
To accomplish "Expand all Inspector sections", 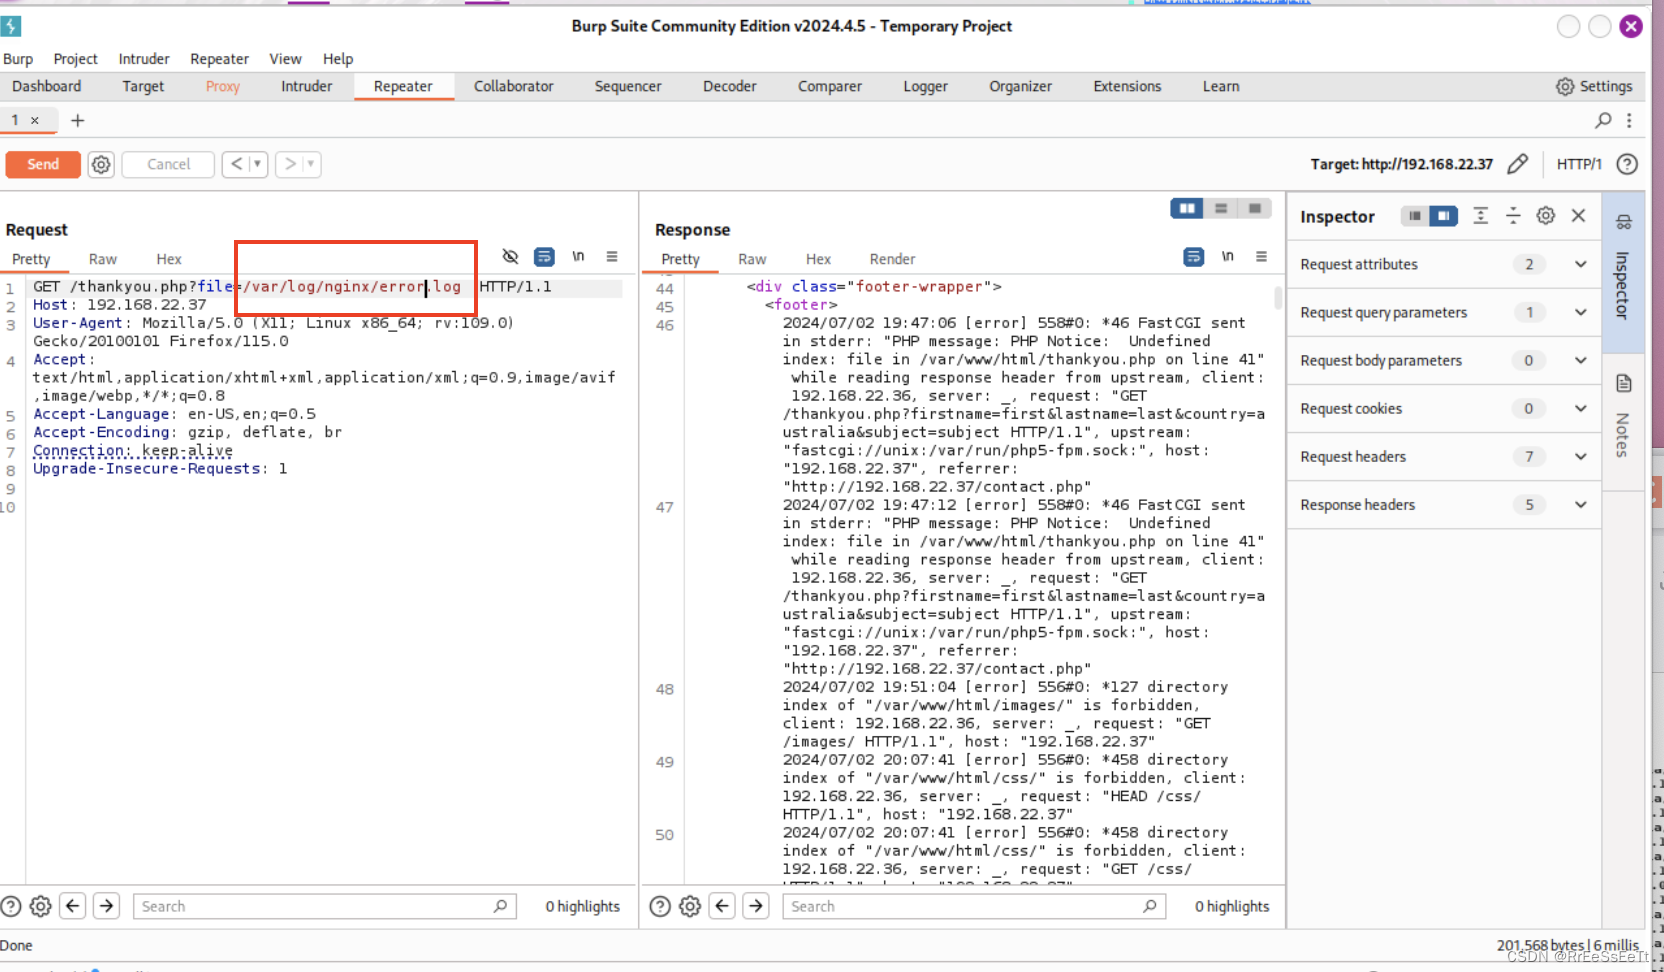I will [1481, 216].
